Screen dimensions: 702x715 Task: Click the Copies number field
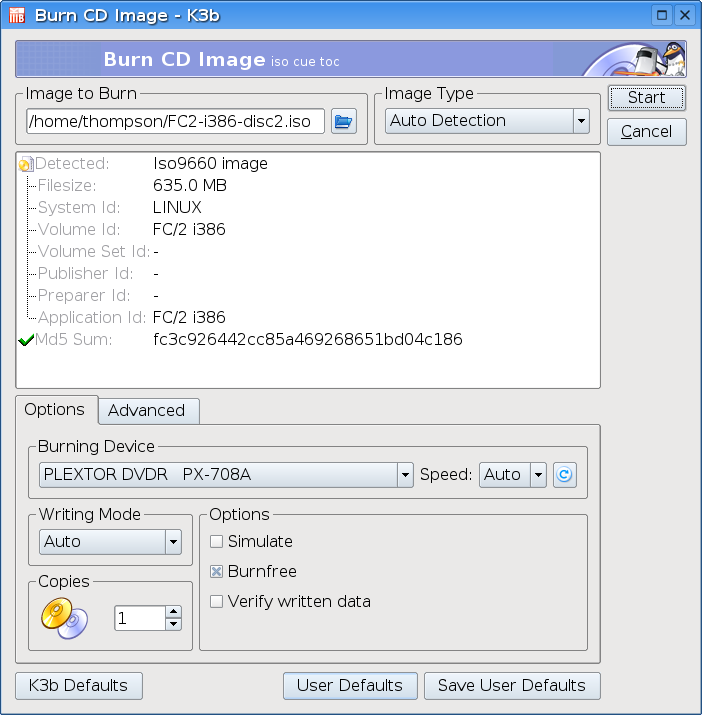point(140,618)
